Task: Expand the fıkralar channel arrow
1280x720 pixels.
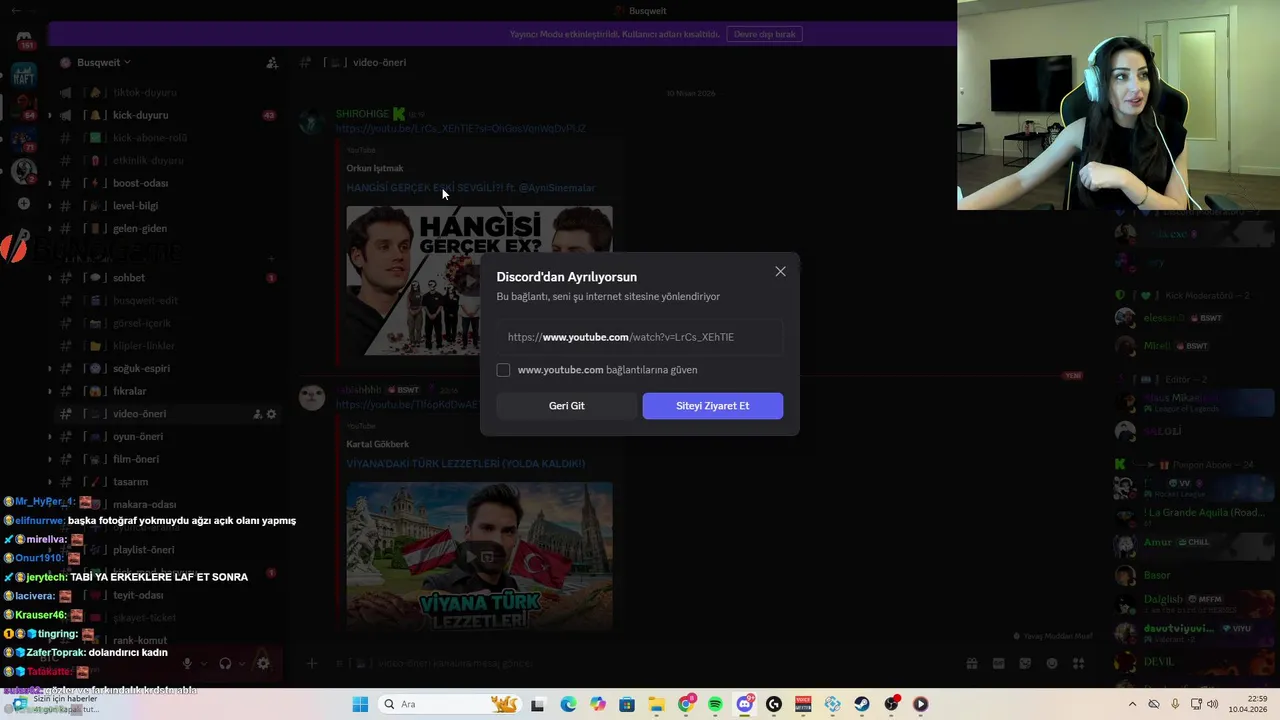Action: 50,391
